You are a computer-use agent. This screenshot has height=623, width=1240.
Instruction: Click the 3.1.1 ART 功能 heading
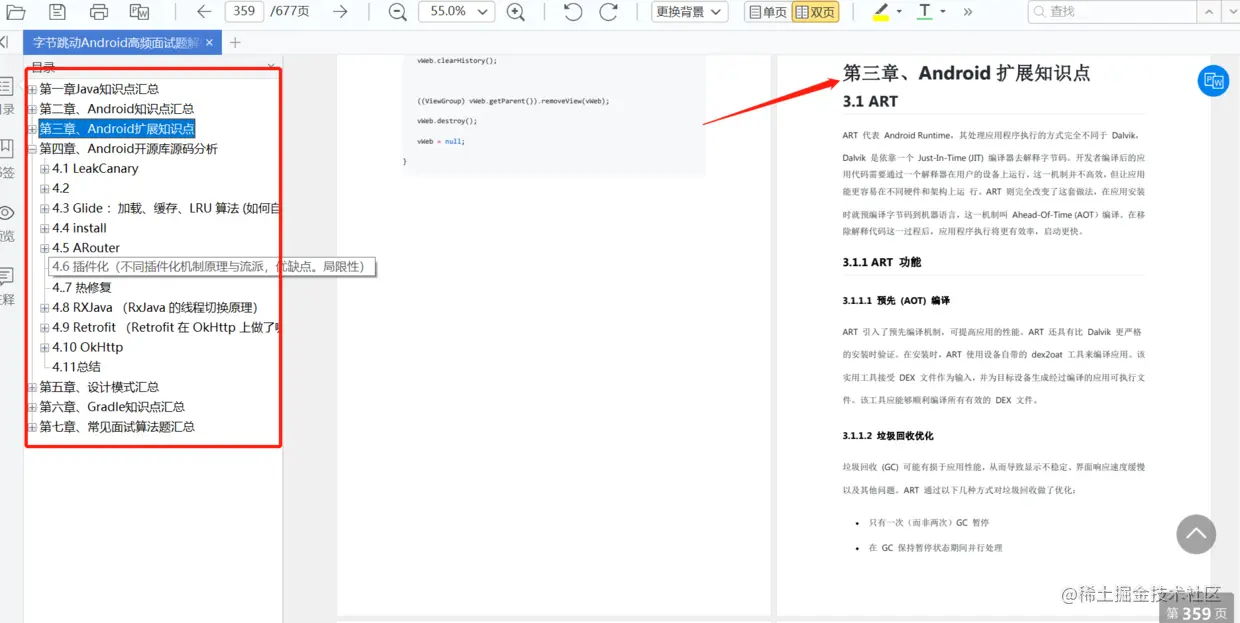[882, 262]
